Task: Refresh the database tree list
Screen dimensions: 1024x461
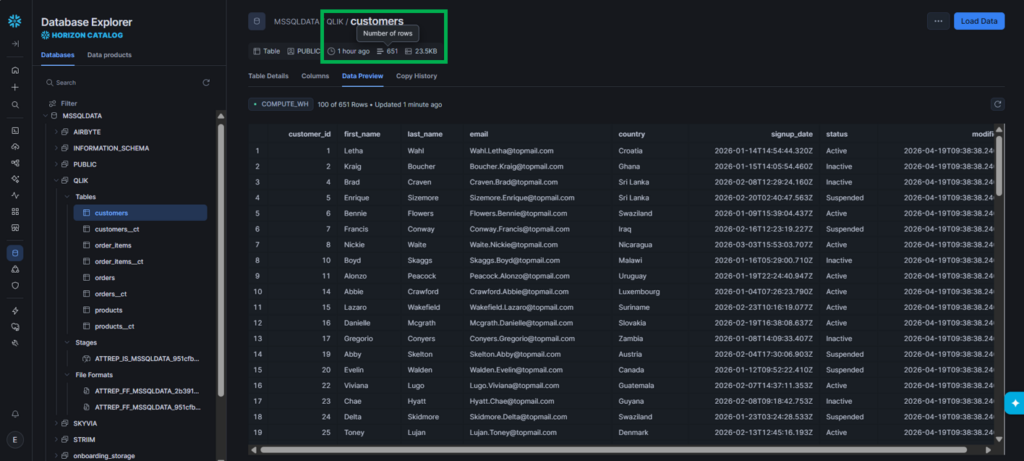Action: (x=206, y=83)
